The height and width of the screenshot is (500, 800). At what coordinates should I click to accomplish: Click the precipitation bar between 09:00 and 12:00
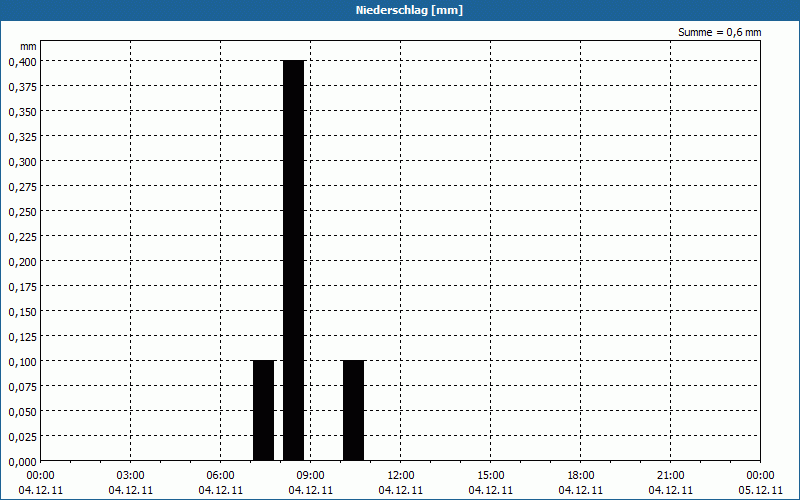point(354,410)
